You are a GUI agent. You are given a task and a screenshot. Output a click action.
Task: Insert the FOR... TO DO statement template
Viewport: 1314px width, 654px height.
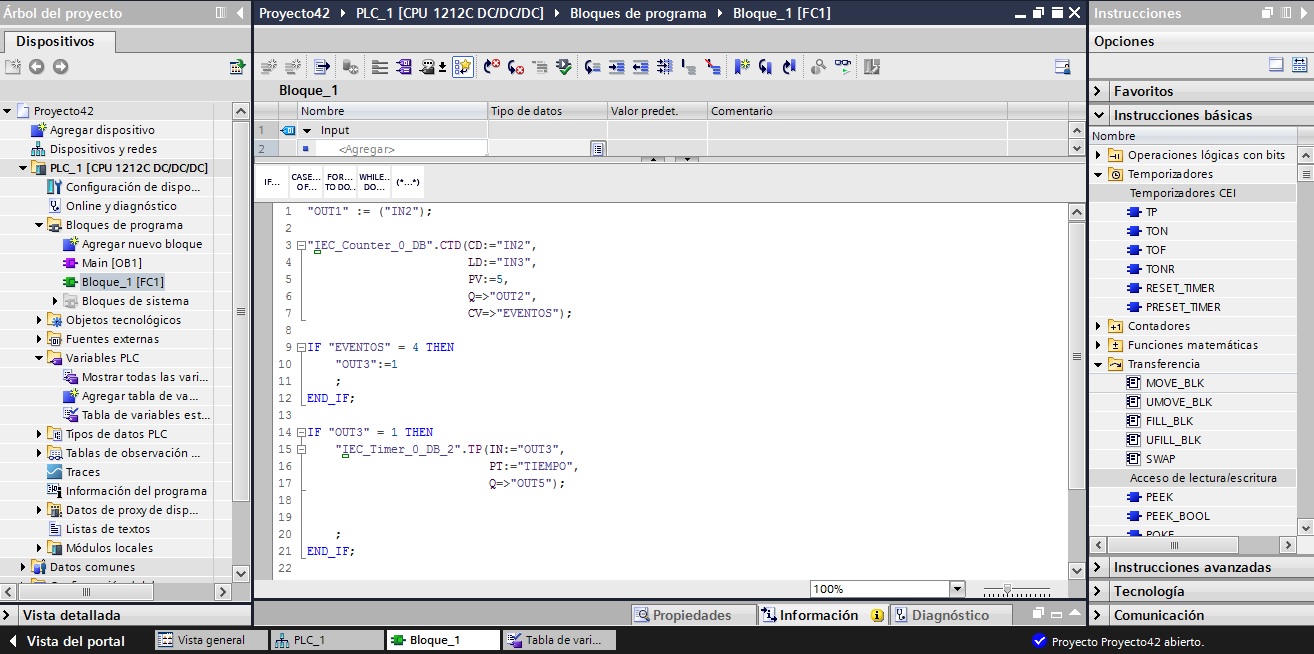(340, 182)
